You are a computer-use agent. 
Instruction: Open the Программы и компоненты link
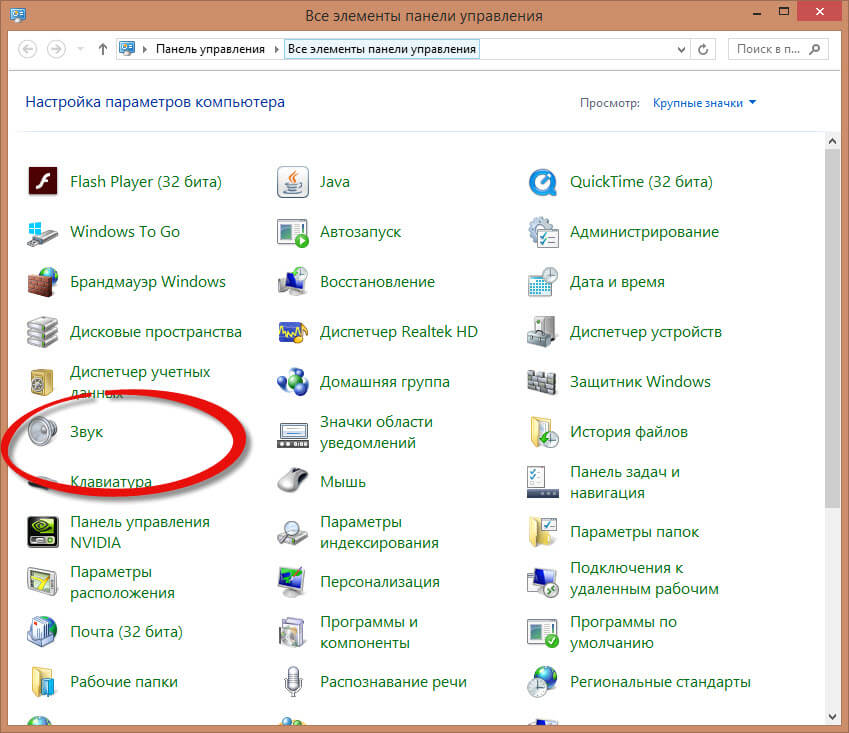(368, 632)
